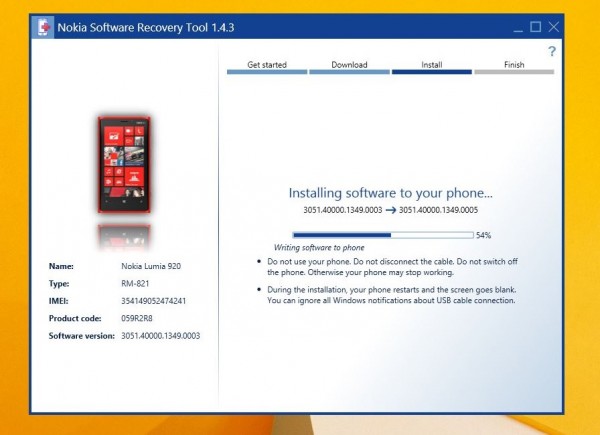Select the Finish step tab
600x435 pixels.
[514, 67]
